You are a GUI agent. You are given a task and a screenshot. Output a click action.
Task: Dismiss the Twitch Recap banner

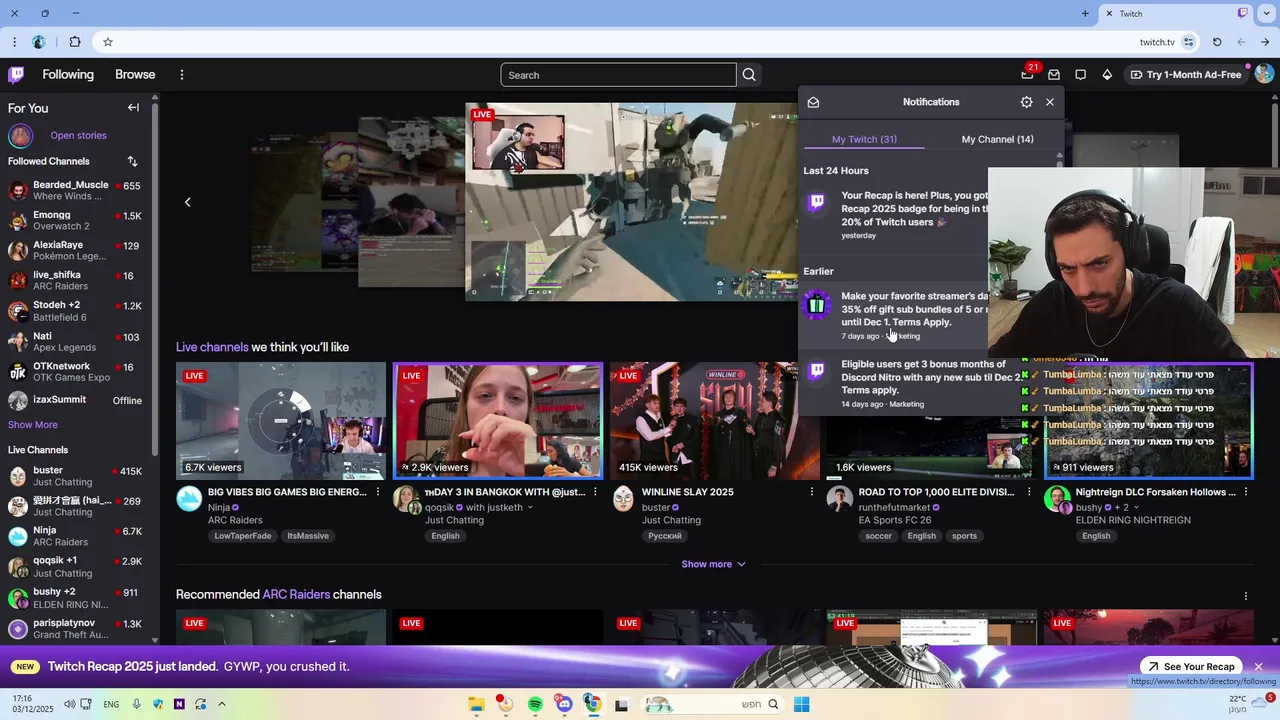point(1259,667)
